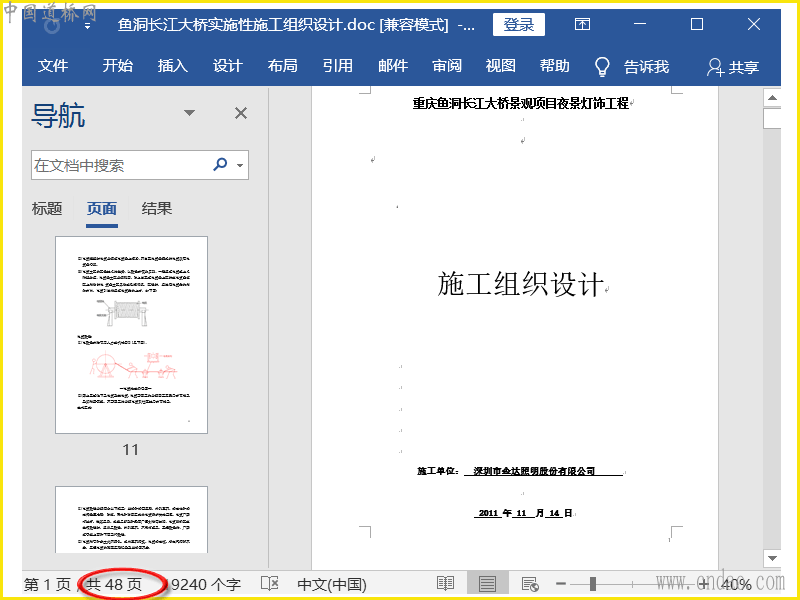This screenshot has width=800, height=600.
Task: Open the 插入 ribbon tab
Action: click(x=172, y=66)
